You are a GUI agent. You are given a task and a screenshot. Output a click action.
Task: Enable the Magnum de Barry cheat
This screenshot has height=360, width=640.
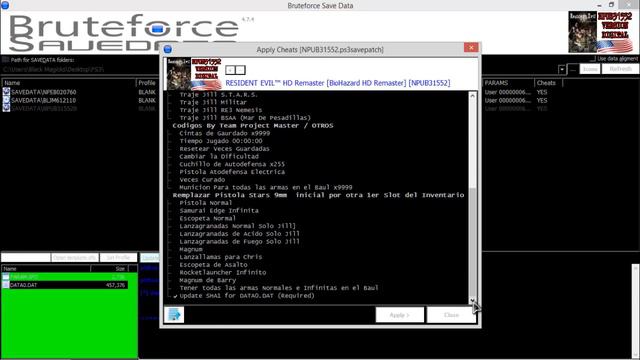click(x=207, y=280)
